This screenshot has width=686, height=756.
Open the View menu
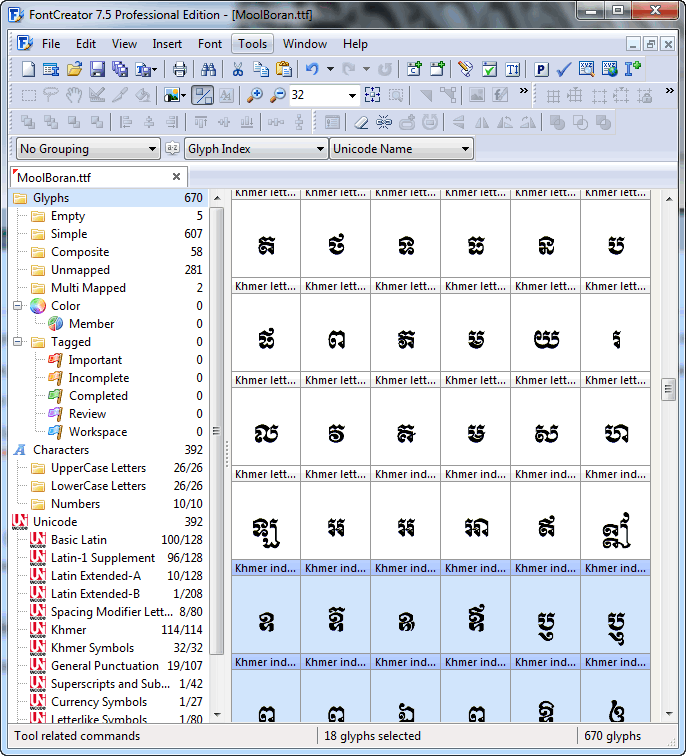(x=124, y=44)
